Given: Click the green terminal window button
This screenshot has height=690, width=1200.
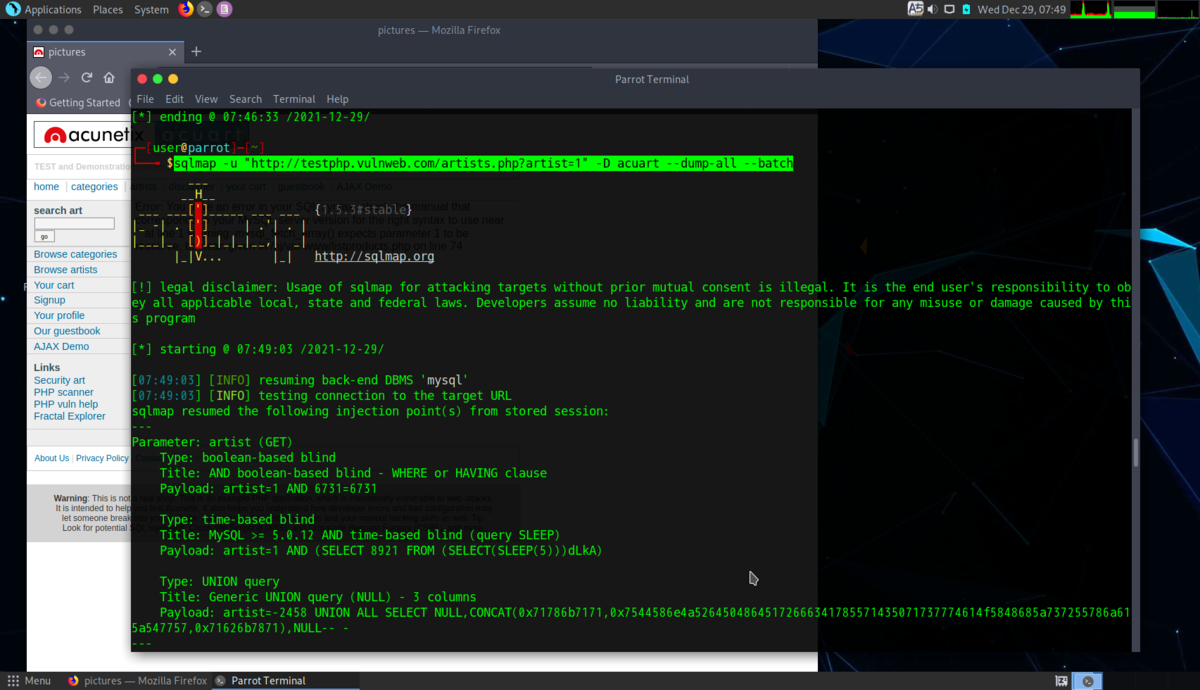Looking at the screenshot, I should (157, 79).
